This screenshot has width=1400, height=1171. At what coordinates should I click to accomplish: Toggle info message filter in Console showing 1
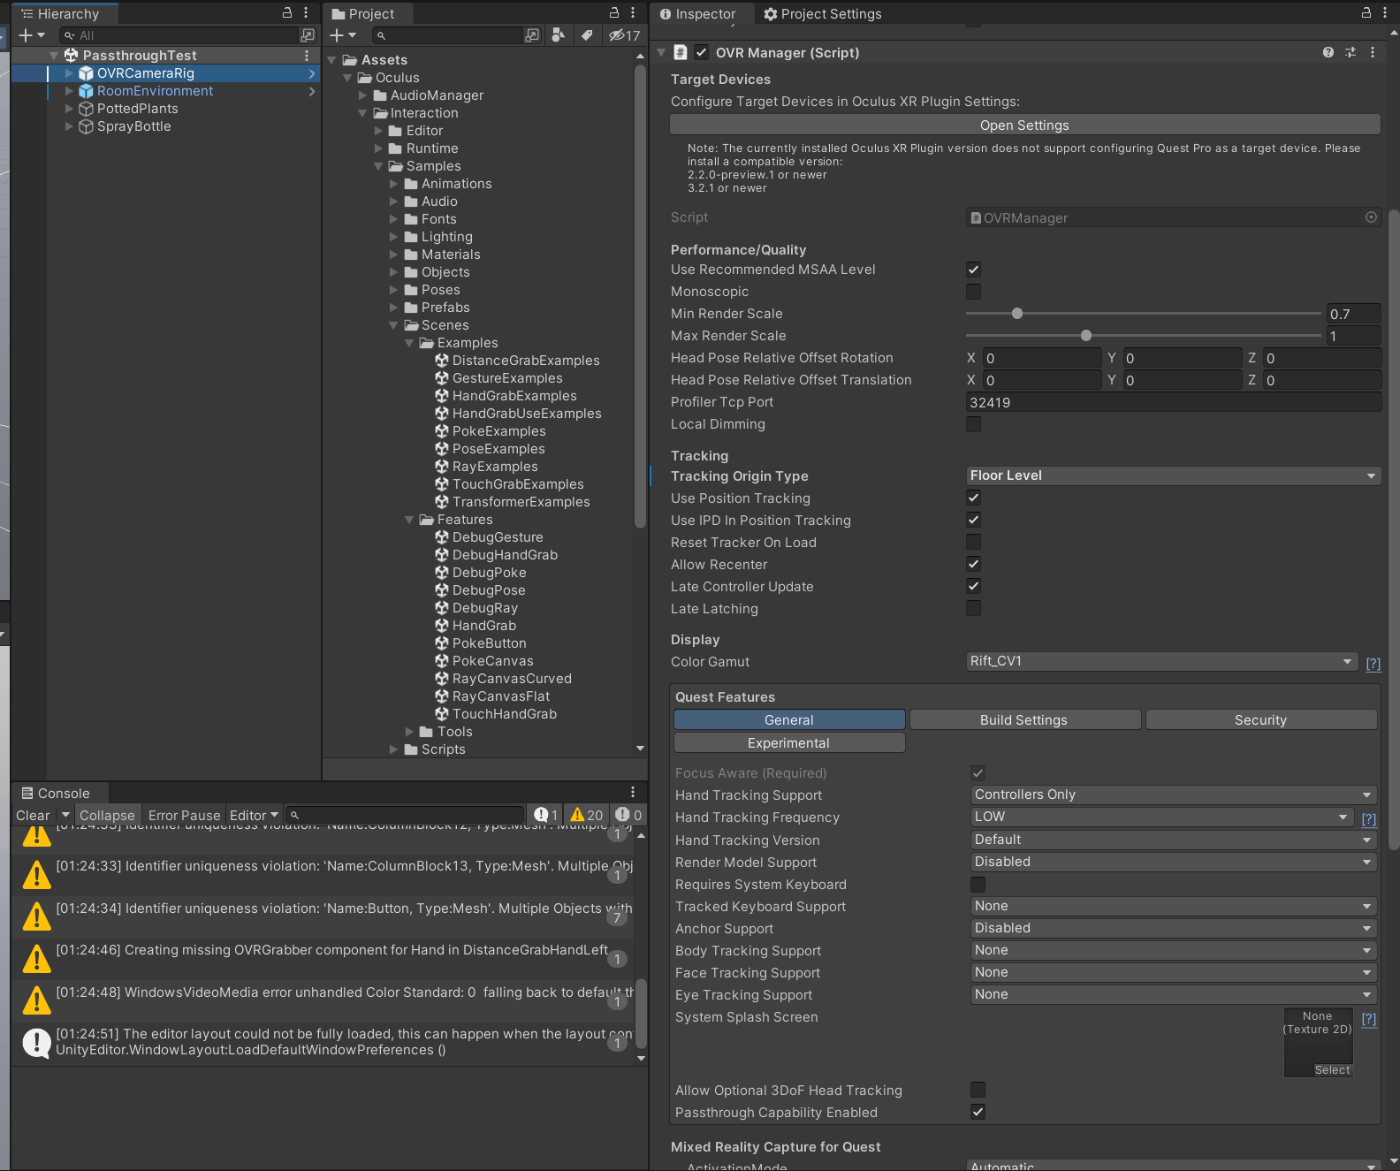point(546,815)
